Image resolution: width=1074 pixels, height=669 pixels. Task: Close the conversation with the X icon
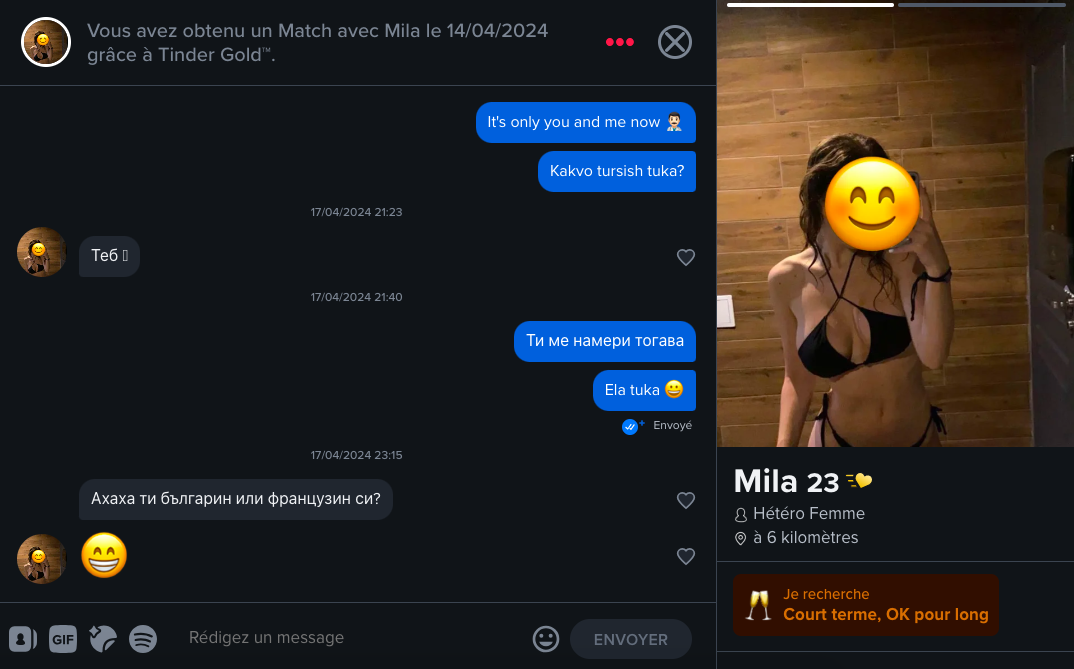tap(675, 42)
